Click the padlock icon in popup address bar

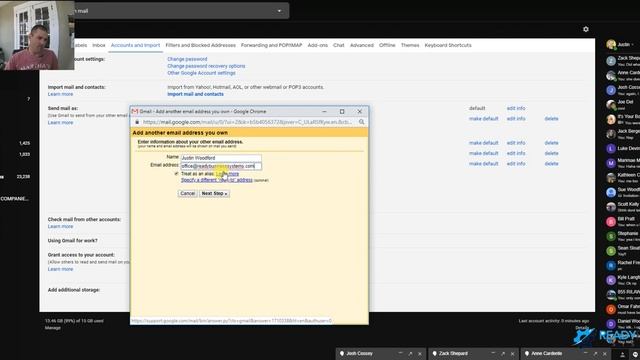[x=137, y=122]
